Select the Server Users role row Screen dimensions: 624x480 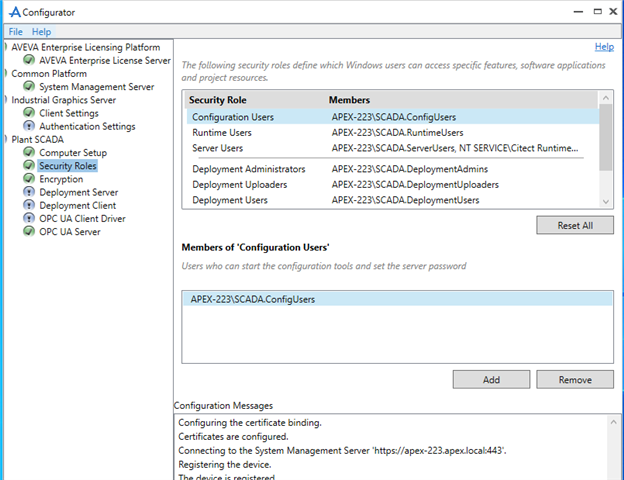(392, 148)
